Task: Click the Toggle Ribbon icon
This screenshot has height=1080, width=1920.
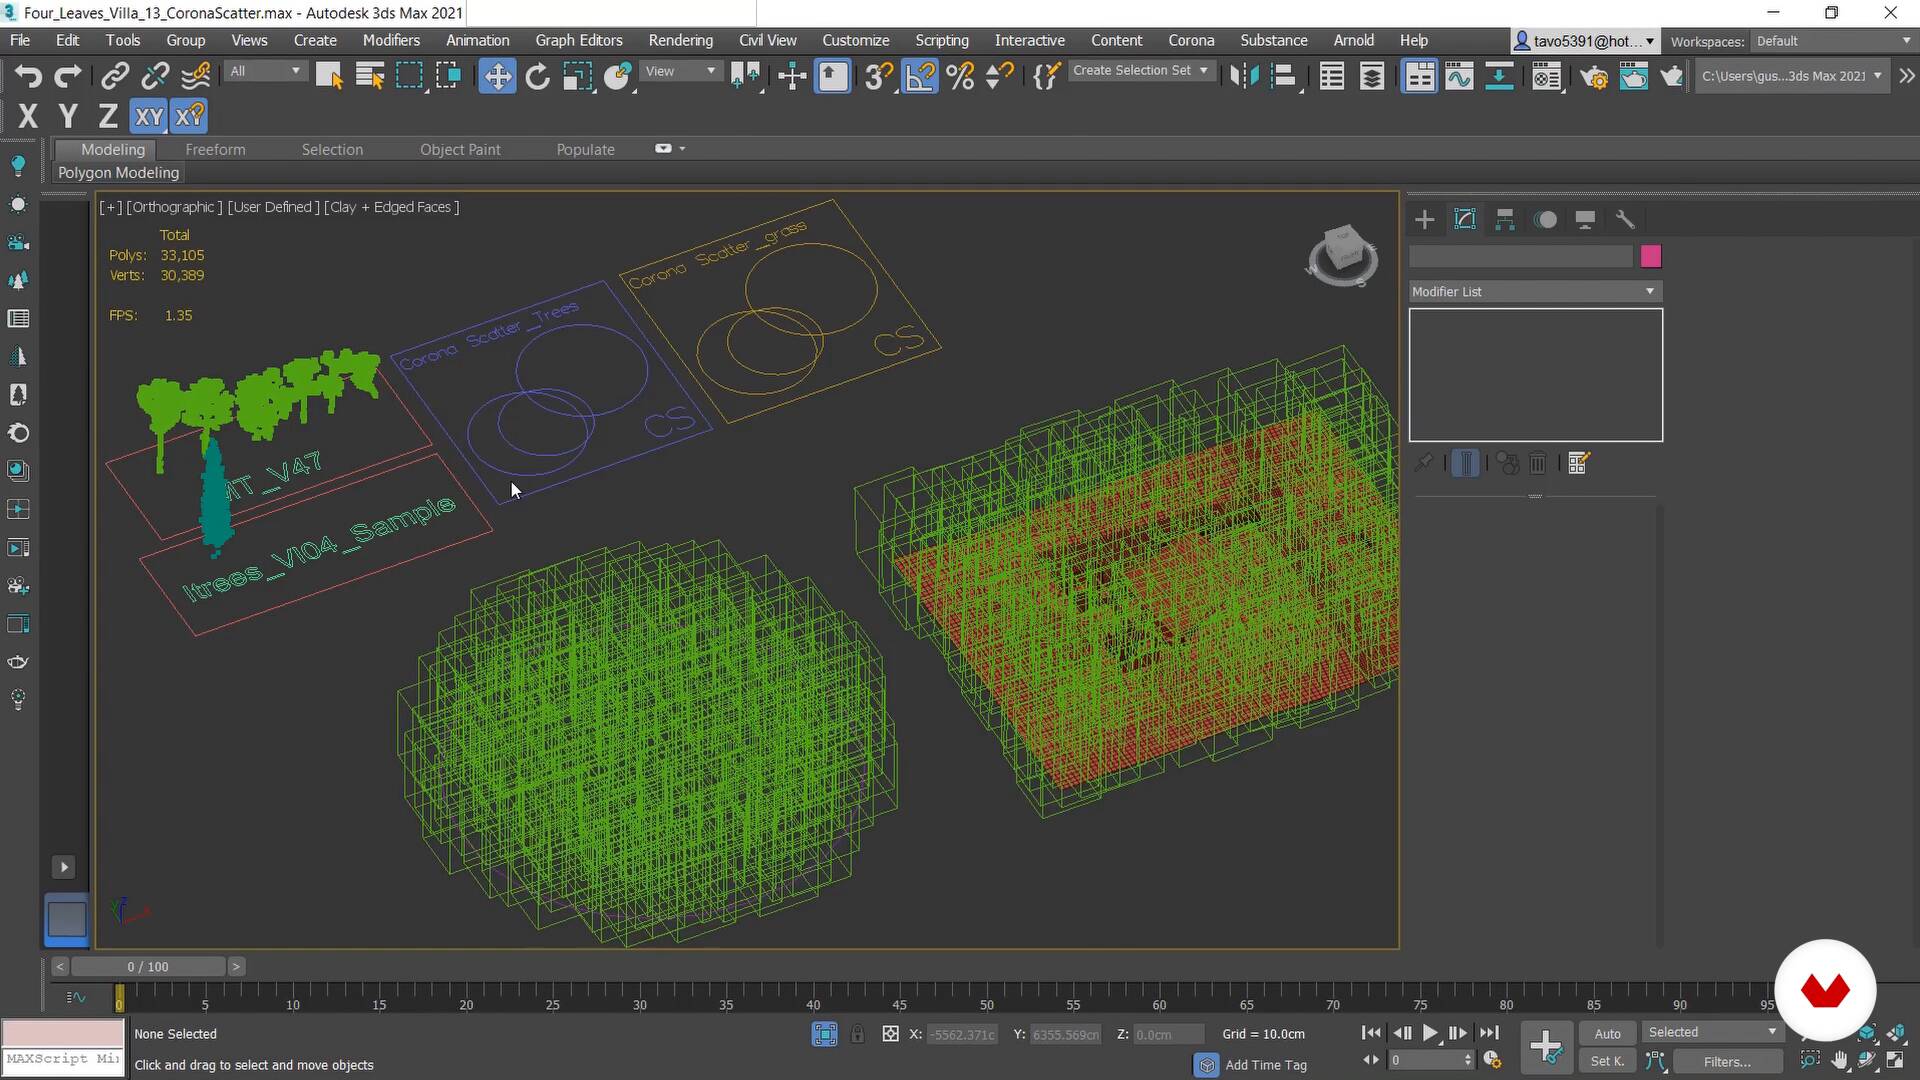Action: click(1419, 76)
